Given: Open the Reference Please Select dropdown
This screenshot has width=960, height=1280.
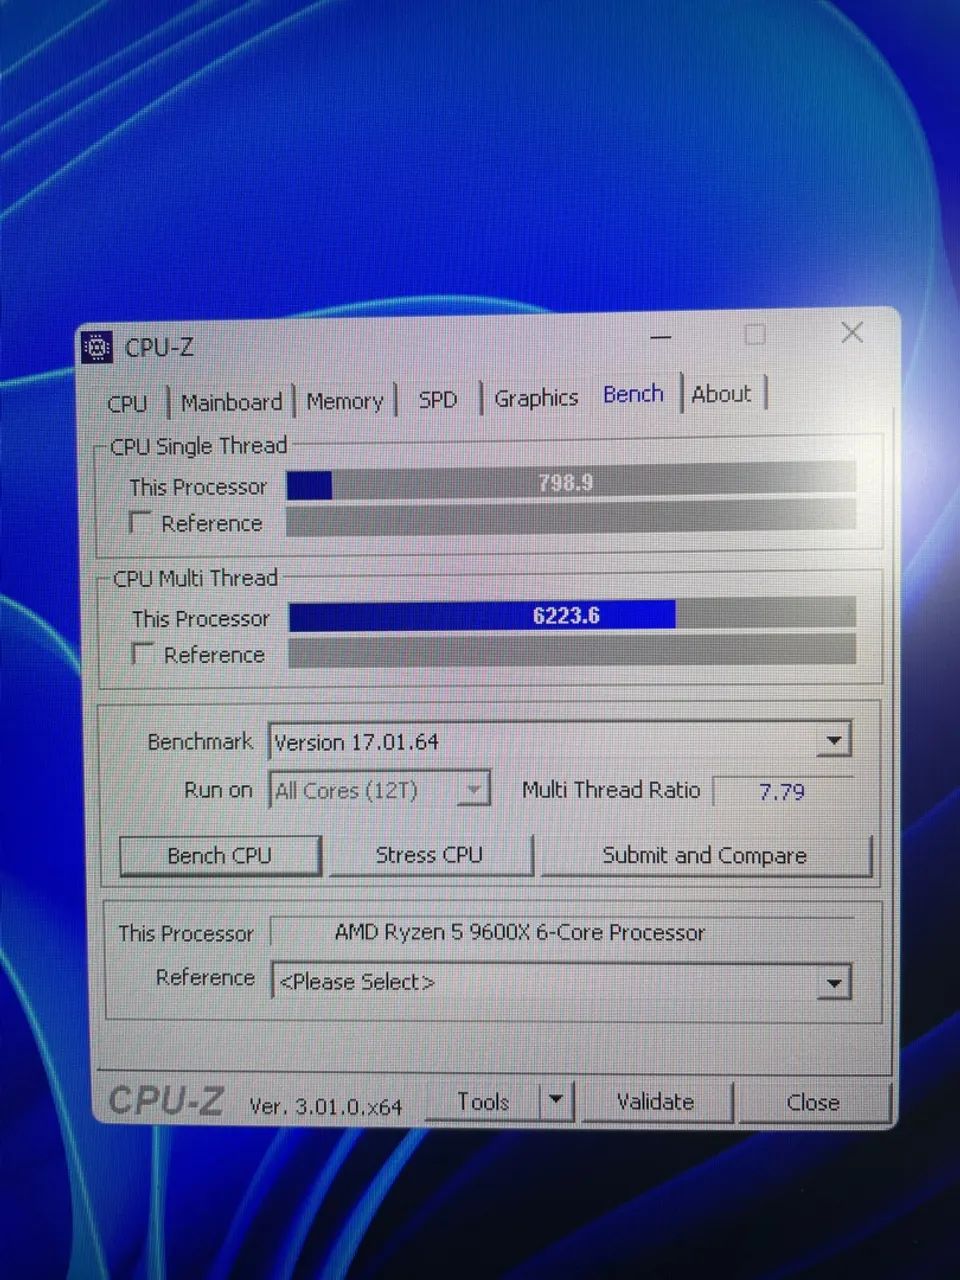Looking at the screenshot, I should pos(562,981).
